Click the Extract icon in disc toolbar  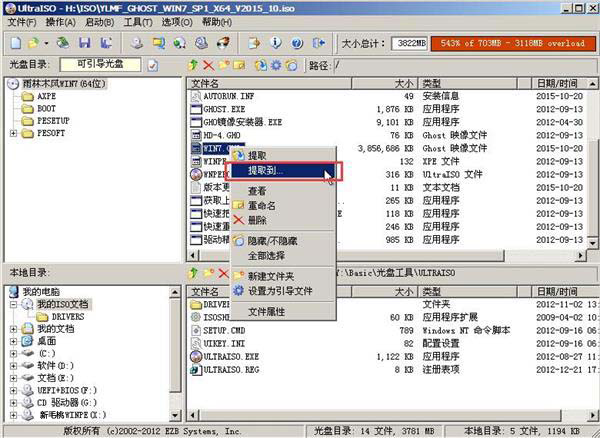click(261, 65)
